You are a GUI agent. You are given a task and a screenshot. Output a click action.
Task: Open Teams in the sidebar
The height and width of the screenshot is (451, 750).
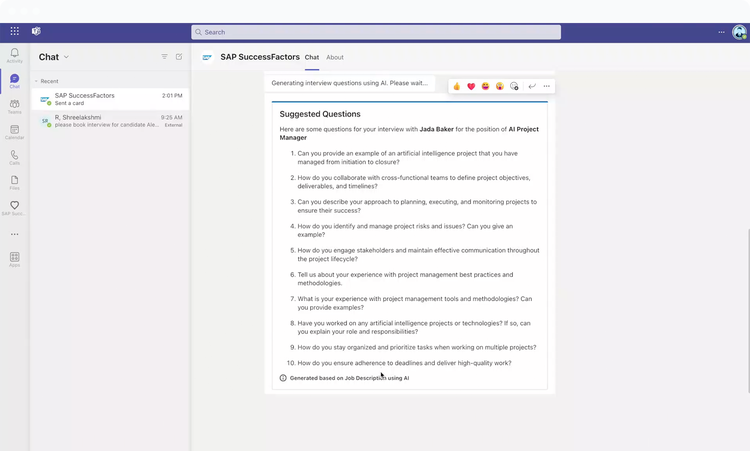point(14,106)
